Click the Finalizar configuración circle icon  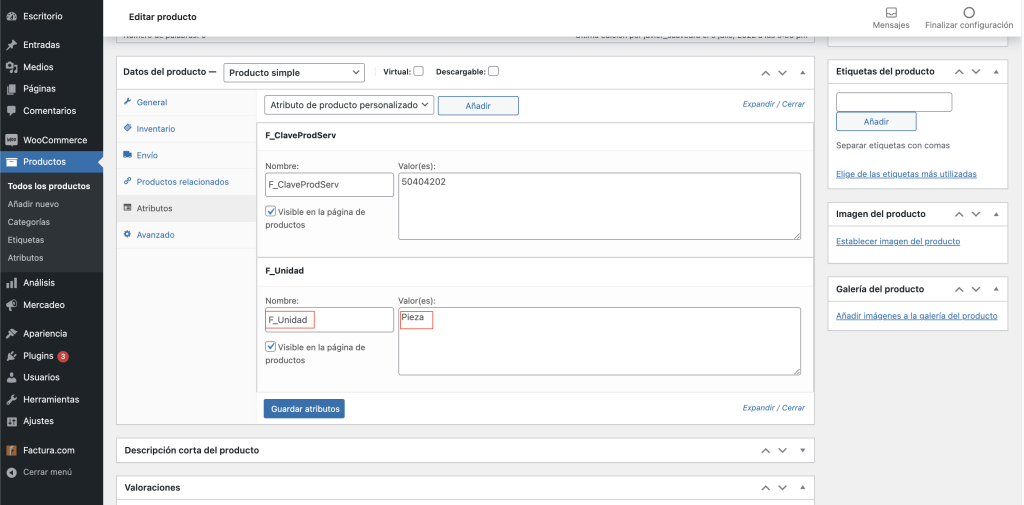tap(969, 12)
